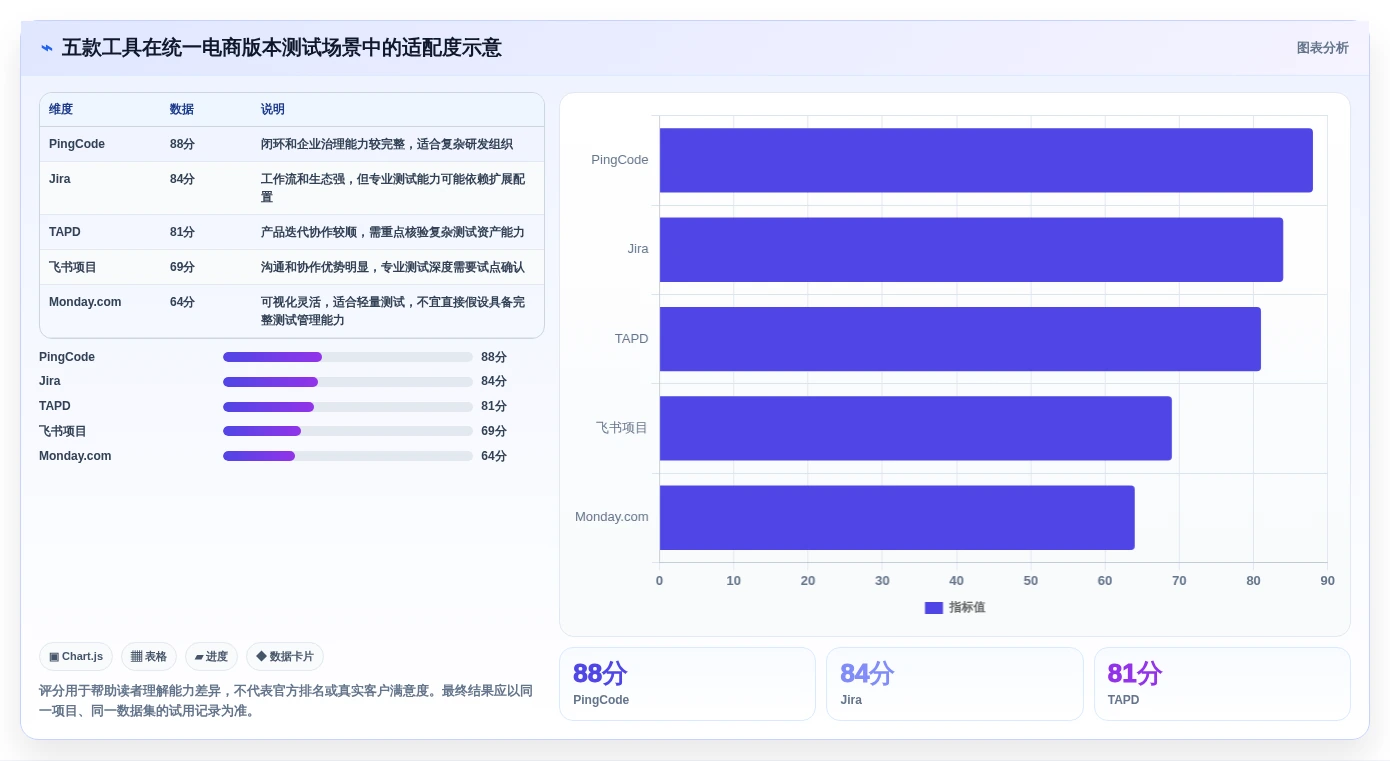The height and width of the screenshot is (761, 1390).
Task: Click the Monday.com bar in the chart
Action: 897,518
